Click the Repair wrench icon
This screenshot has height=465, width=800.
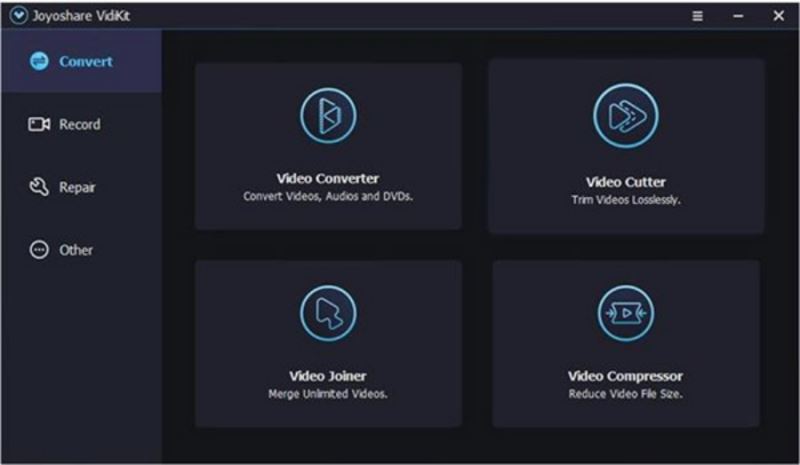(39, 187)
